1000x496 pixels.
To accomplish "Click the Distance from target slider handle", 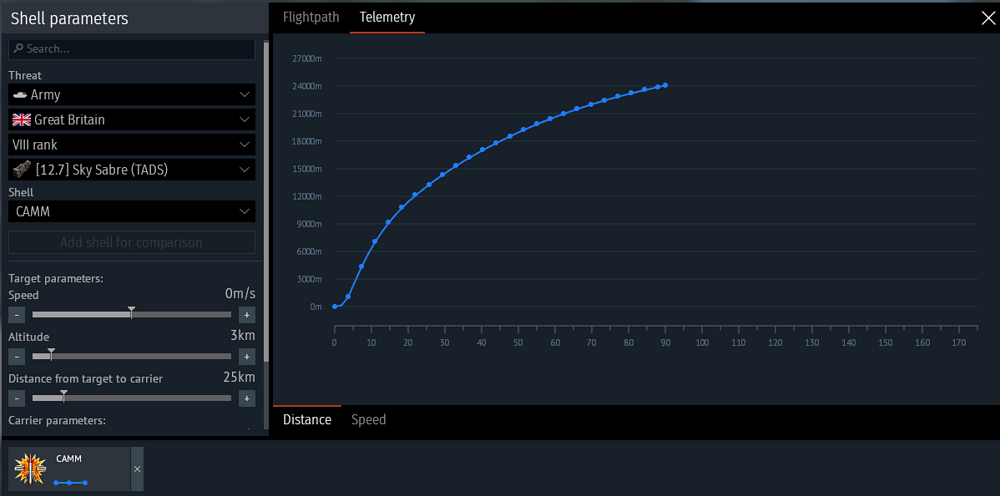I will tap(64, 395).
